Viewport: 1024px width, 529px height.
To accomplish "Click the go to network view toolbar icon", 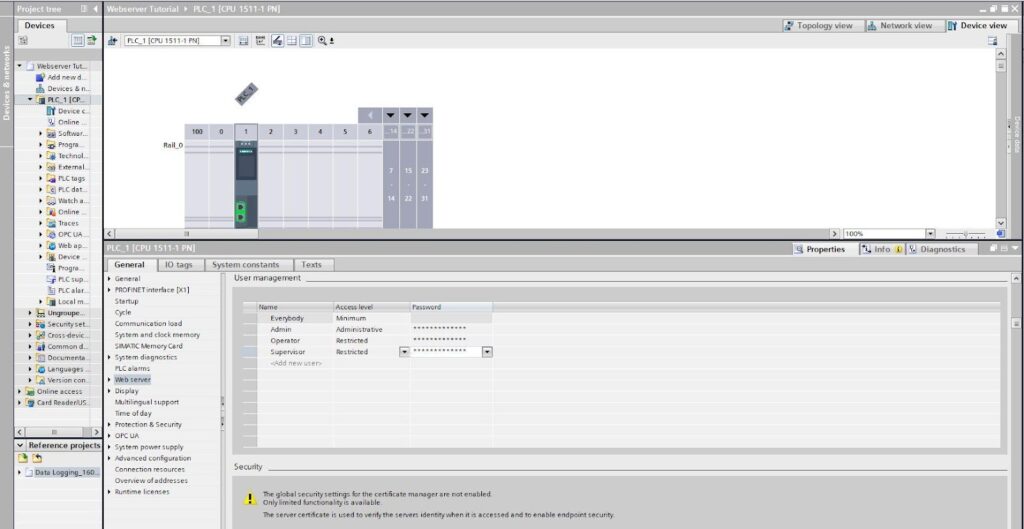I will click(x=112, y=40).
